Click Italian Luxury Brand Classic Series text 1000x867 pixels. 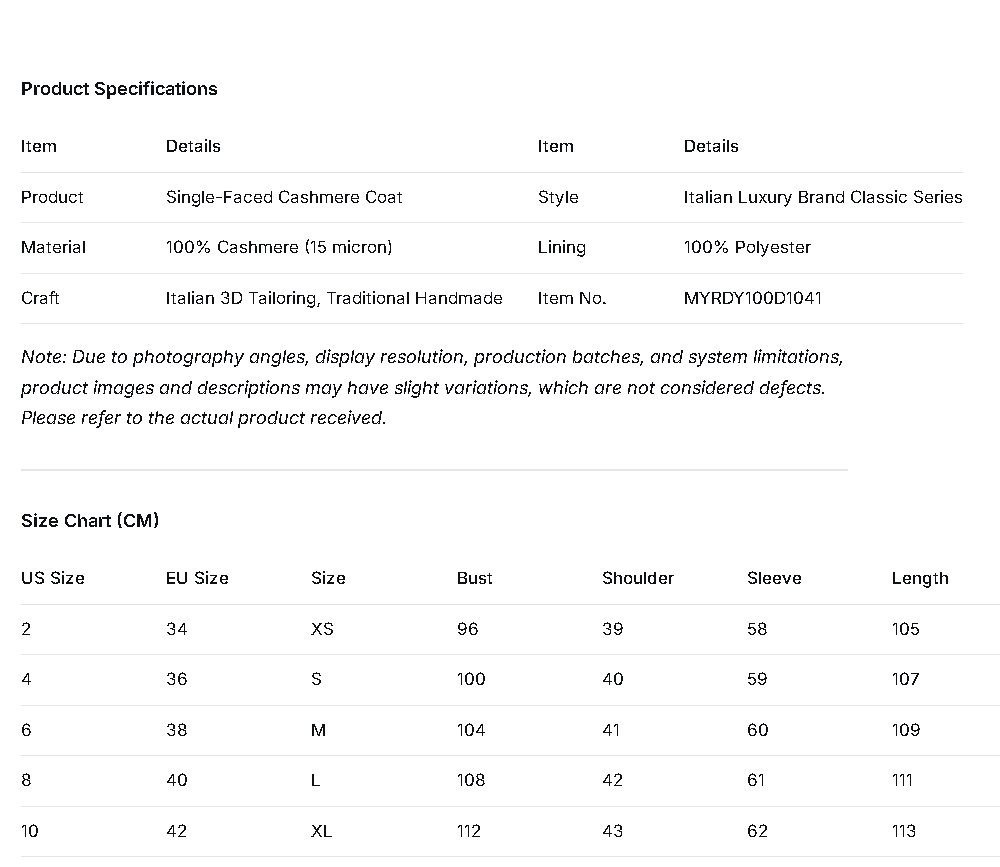tap(822, 197)
